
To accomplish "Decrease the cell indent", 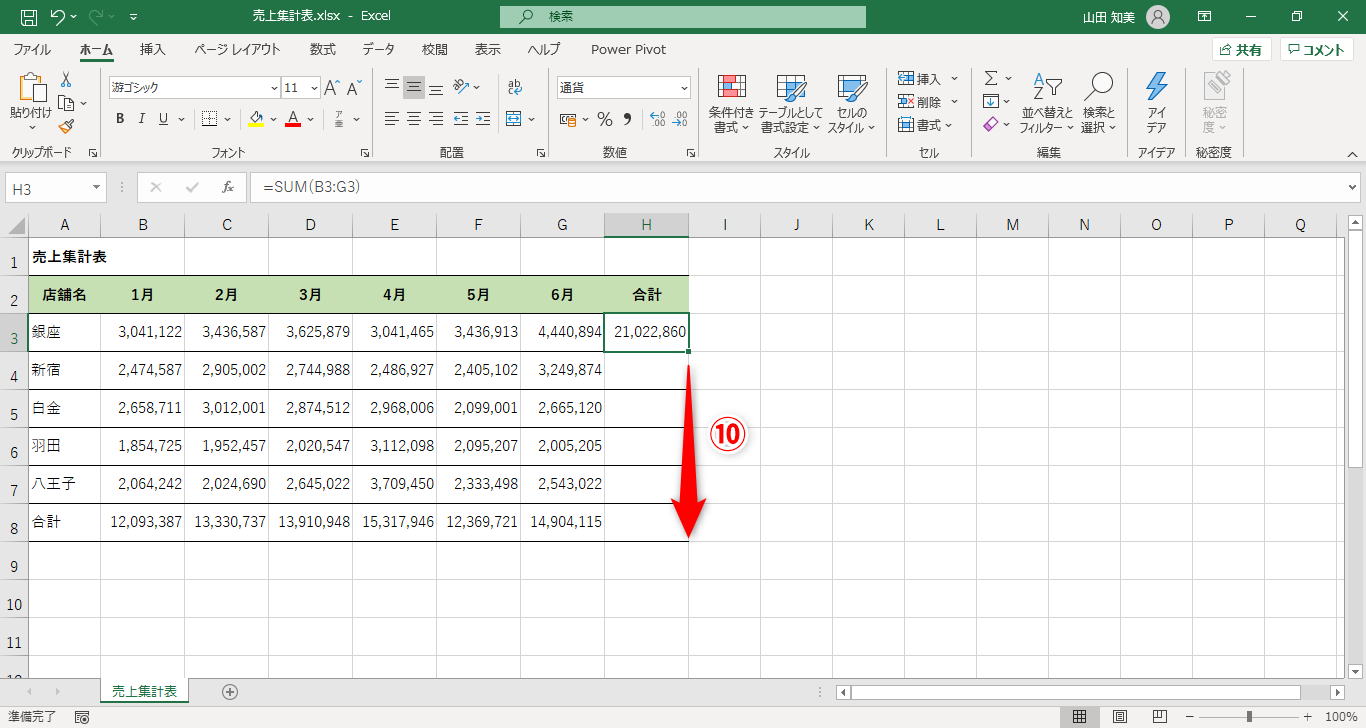I will point(460,119).
